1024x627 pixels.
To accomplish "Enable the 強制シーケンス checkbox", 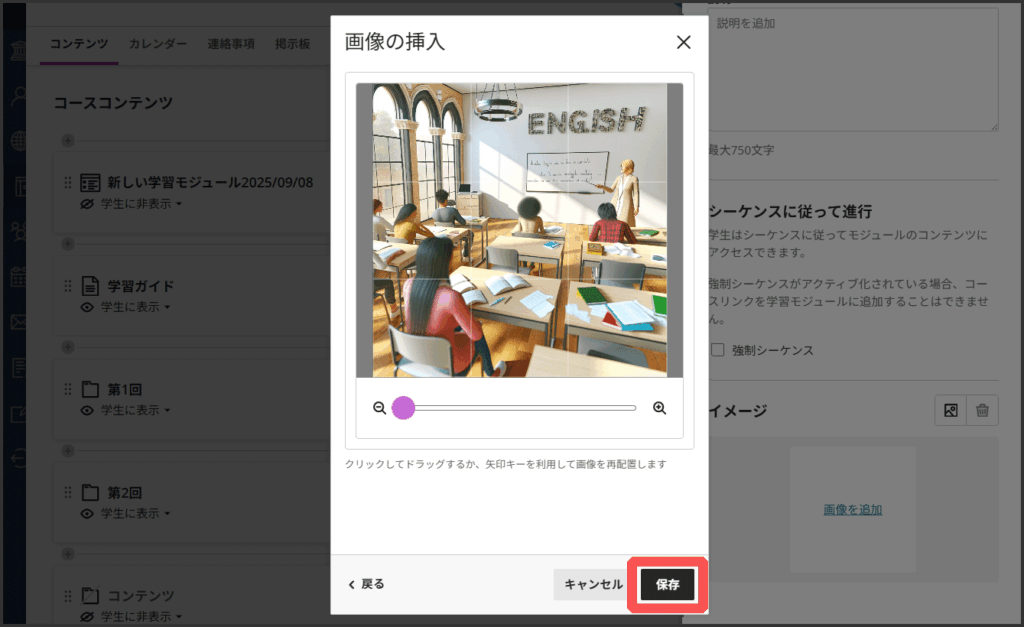I will 717,350.
